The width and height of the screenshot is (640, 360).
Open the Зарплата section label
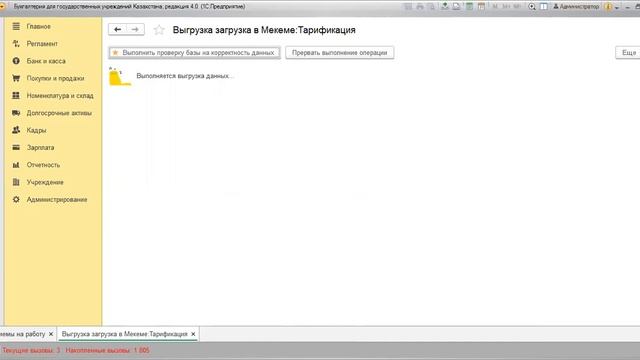tap(40, 148)
